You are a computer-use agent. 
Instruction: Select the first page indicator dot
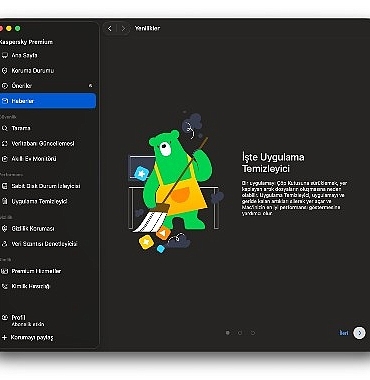tap(228, 333)
